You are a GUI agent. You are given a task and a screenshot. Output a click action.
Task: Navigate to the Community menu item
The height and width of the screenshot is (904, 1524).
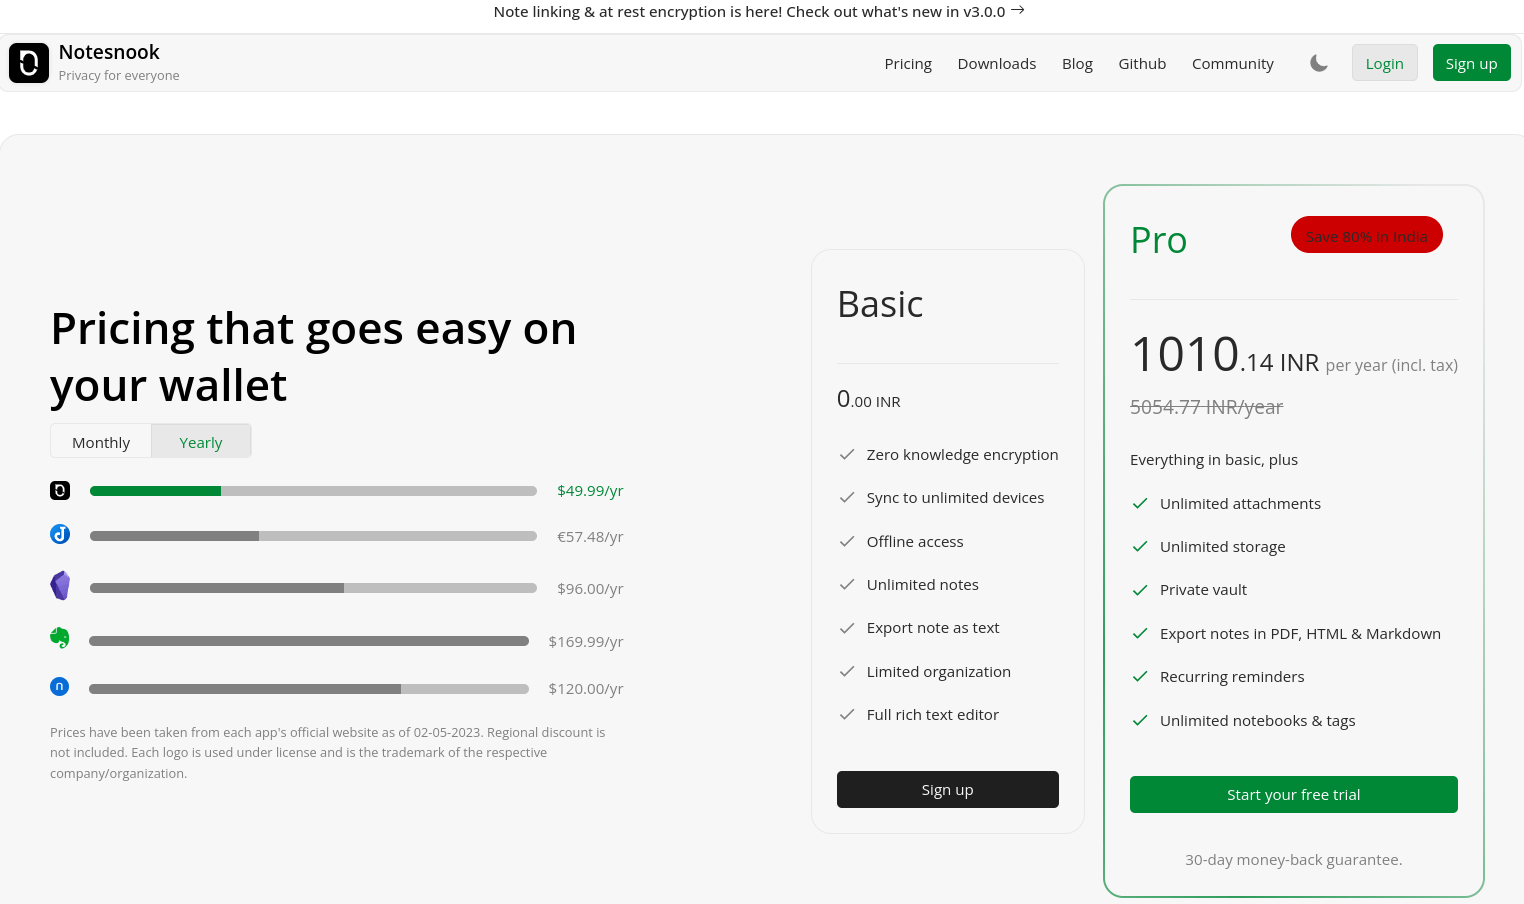click(x=1232, y=63)
